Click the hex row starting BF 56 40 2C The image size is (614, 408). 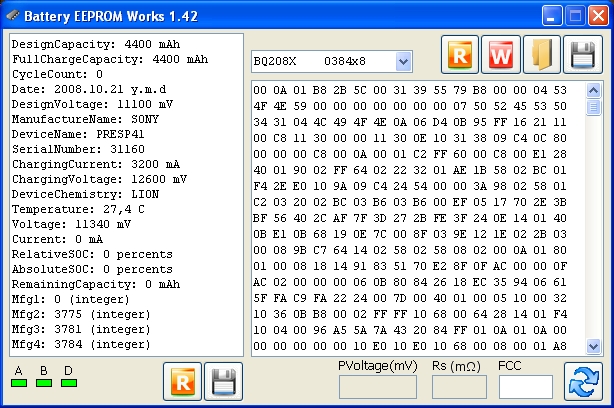(x=410, y=218)
